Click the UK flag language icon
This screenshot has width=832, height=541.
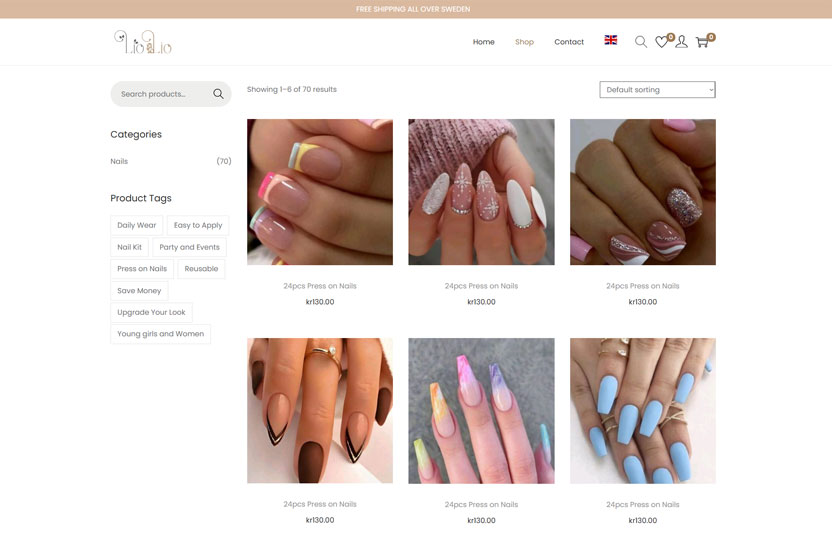coord(611,41)
